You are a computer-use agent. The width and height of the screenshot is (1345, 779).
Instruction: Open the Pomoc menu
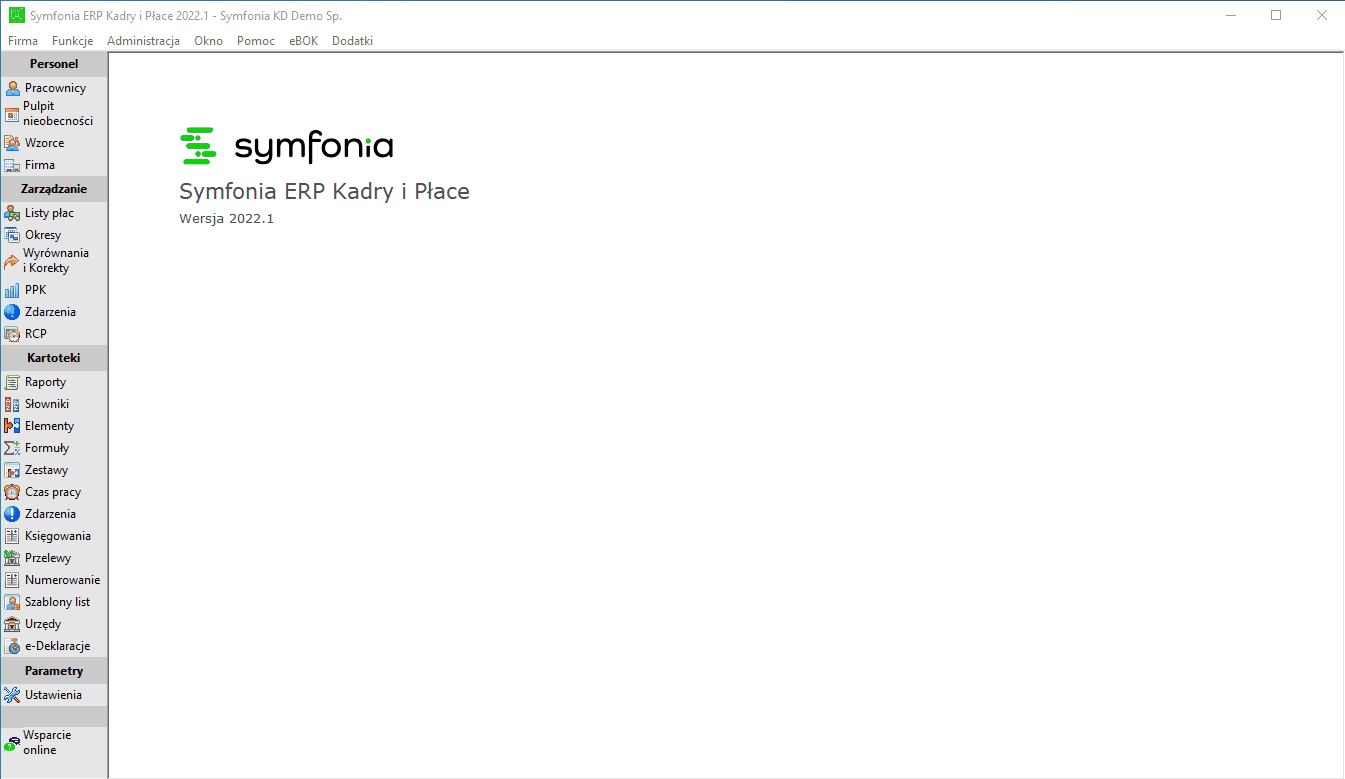[256, 41]
